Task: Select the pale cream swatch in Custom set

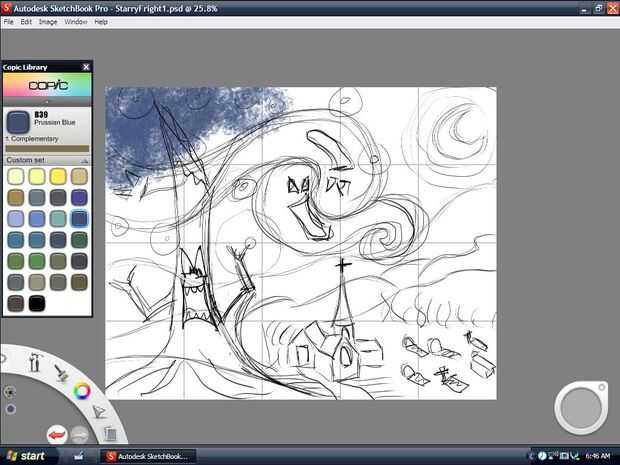Action: click(15, 176)
